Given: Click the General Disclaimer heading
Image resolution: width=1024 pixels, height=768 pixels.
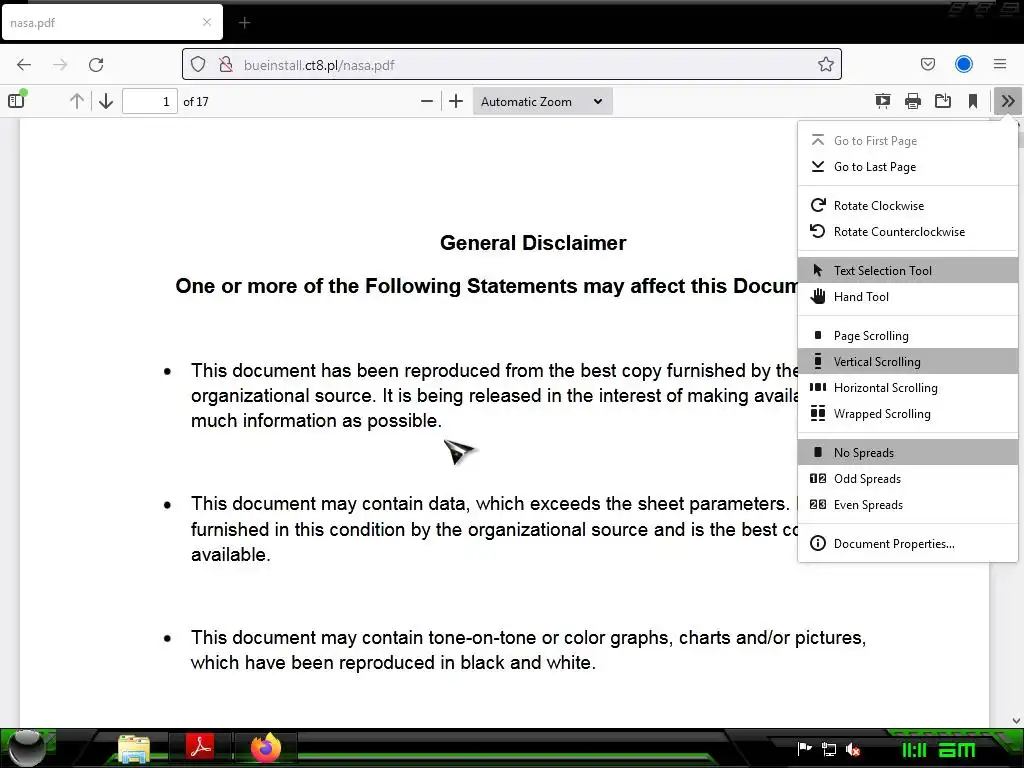Looking at the screenshot, I should (533, 243).
